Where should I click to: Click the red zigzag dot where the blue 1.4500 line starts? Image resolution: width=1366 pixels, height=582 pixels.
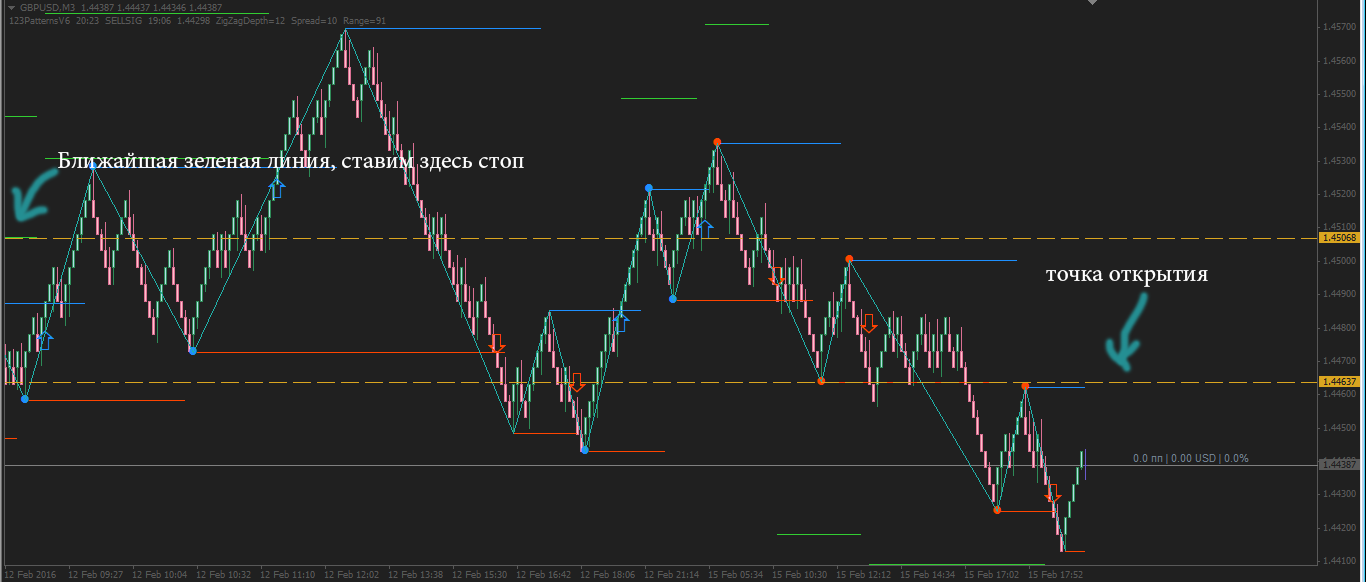point(849,259)
